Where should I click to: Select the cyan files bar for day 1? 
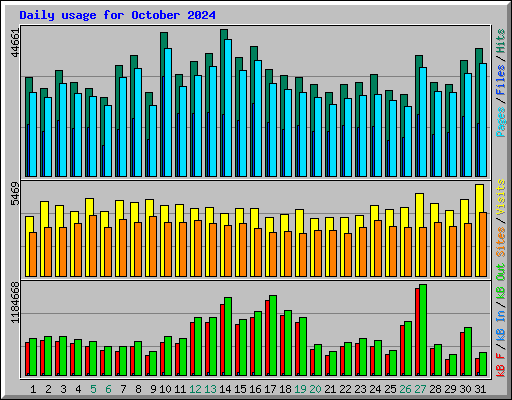tap(33, 134)
